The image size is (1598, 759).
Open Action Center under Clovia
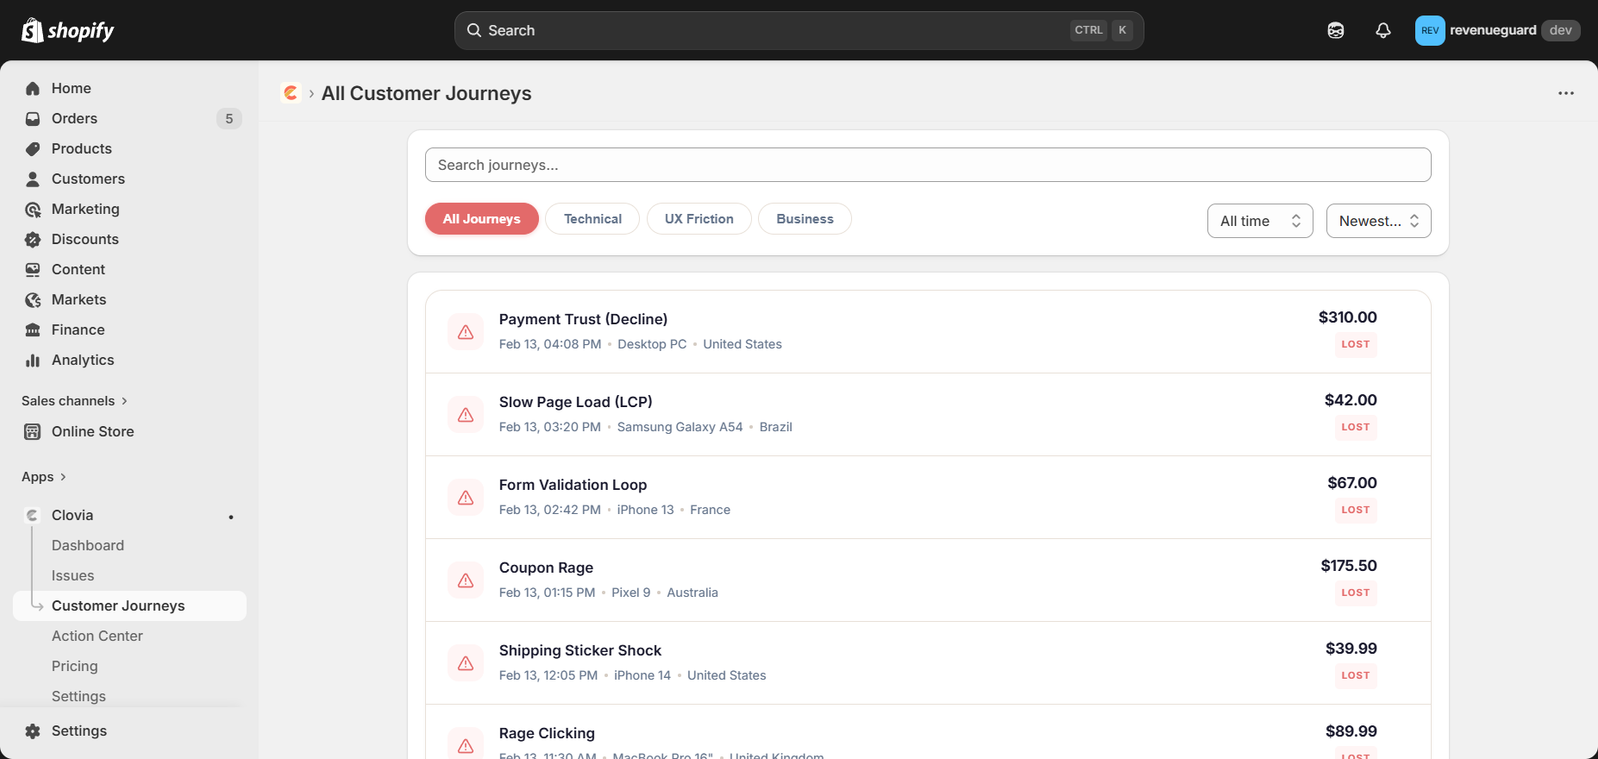click(x=97, y=636)
